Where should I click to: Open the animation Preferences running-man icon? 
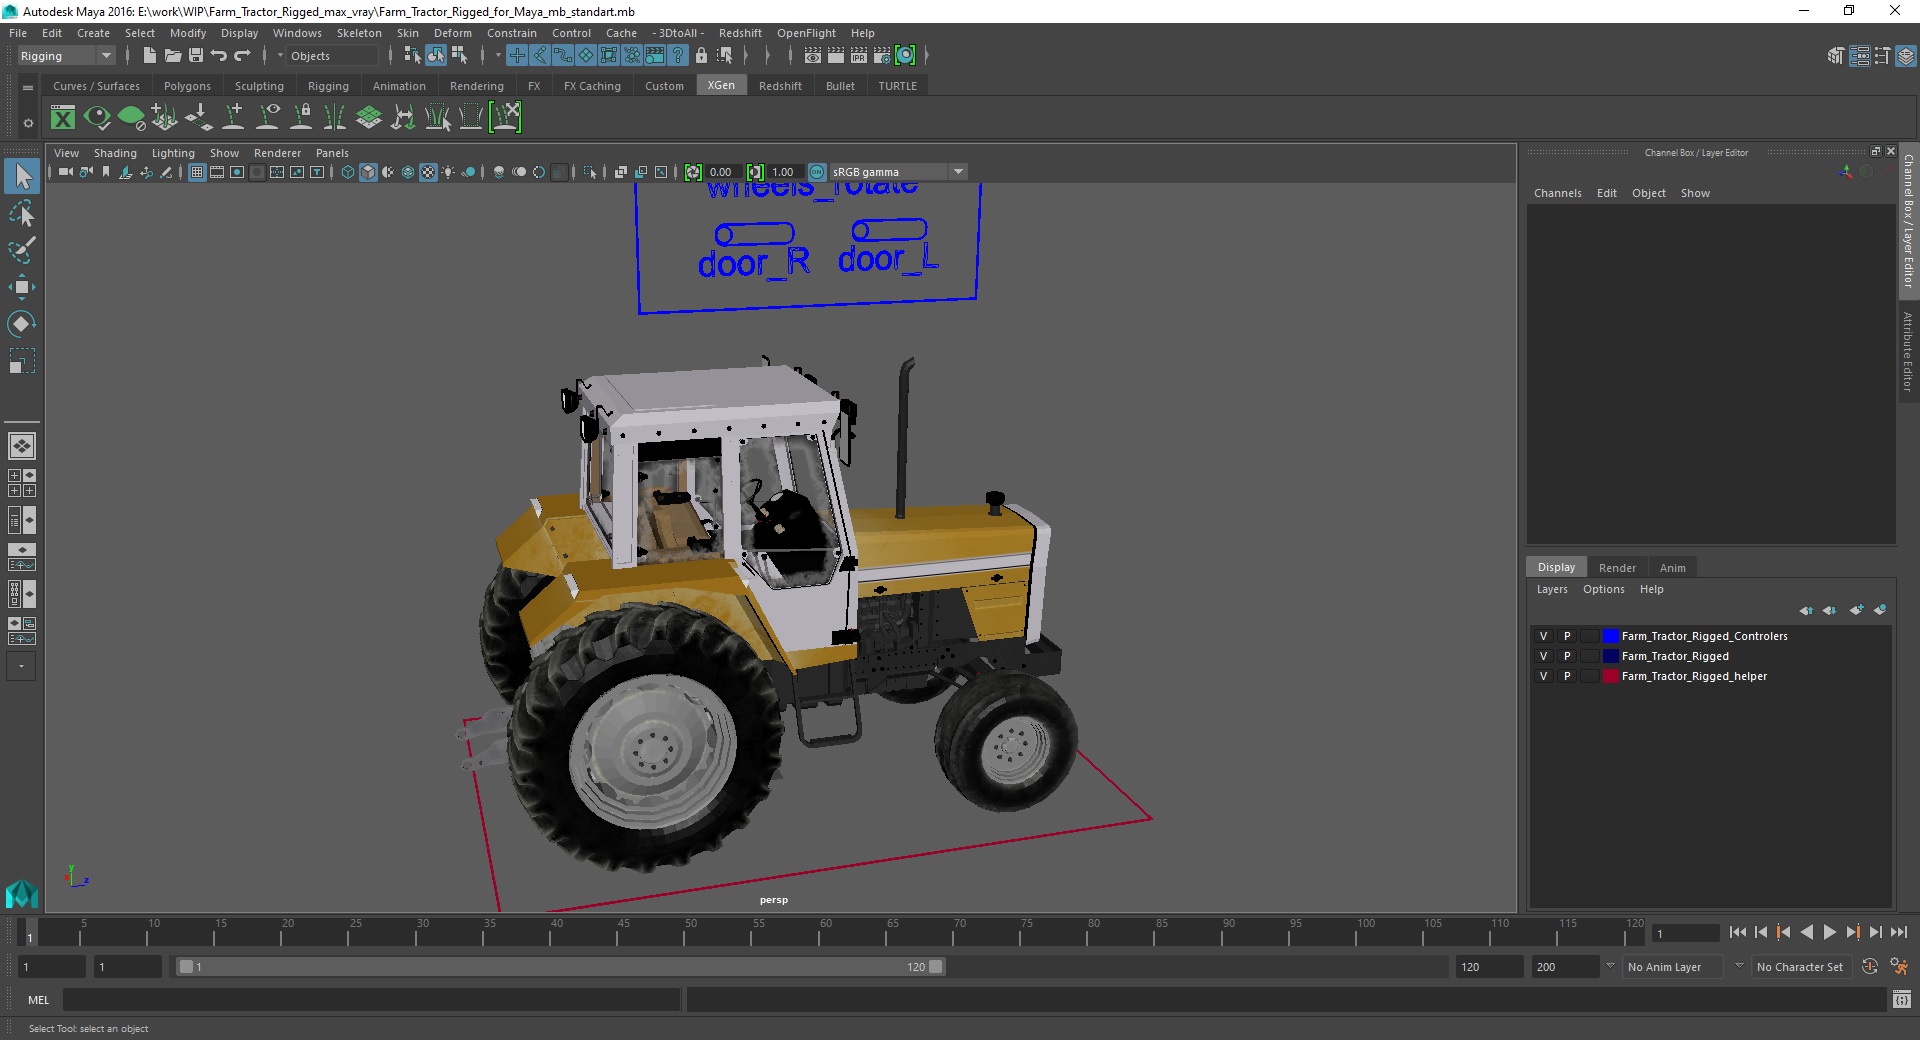tap(1899, 967)
